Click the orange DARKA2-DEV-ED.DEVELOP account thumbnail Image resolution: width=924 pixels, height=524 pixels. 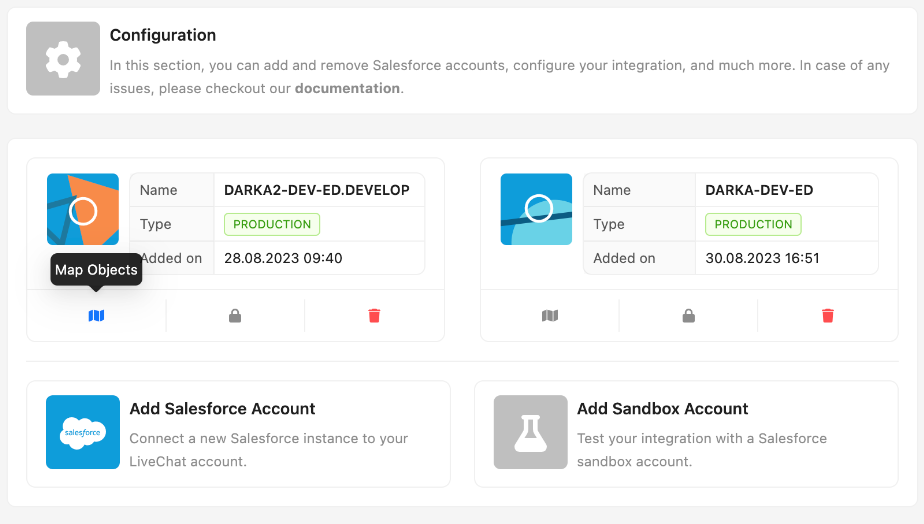click(x=83, y=210)
